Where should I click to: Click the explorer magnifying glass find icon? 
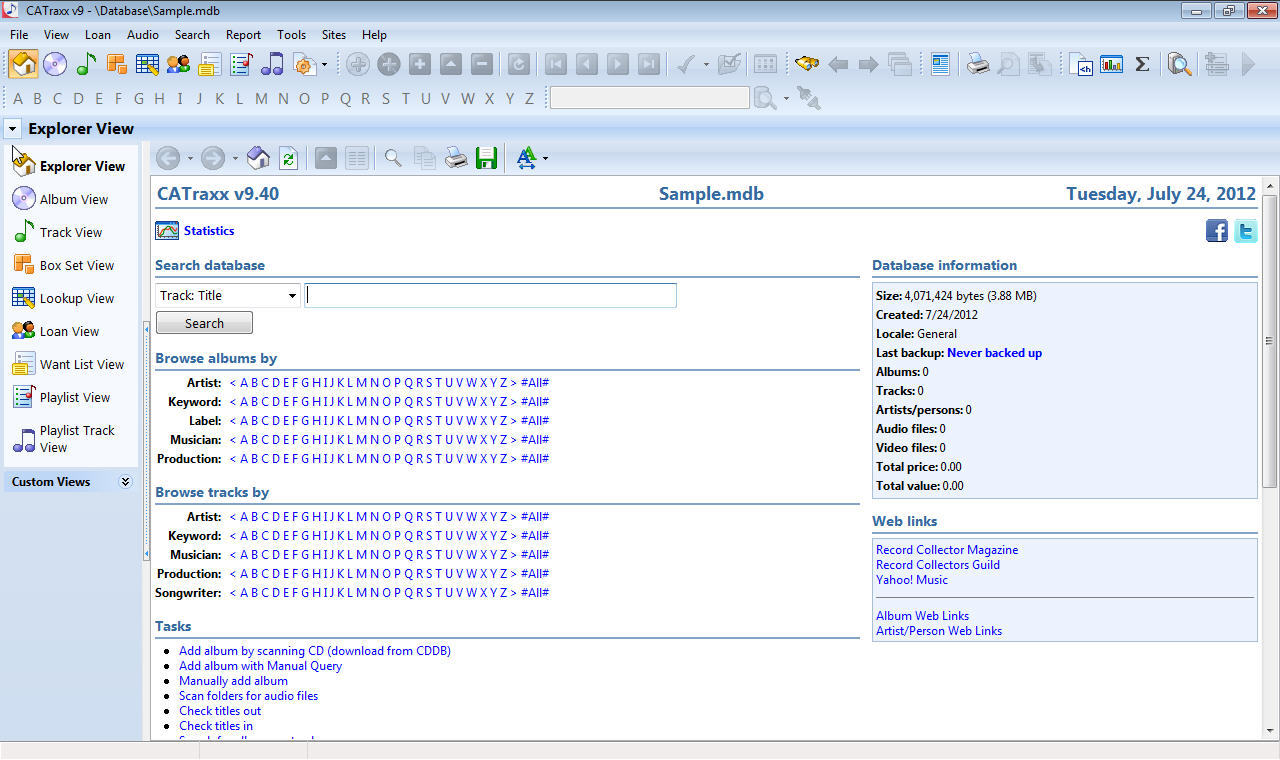[393, 158]
